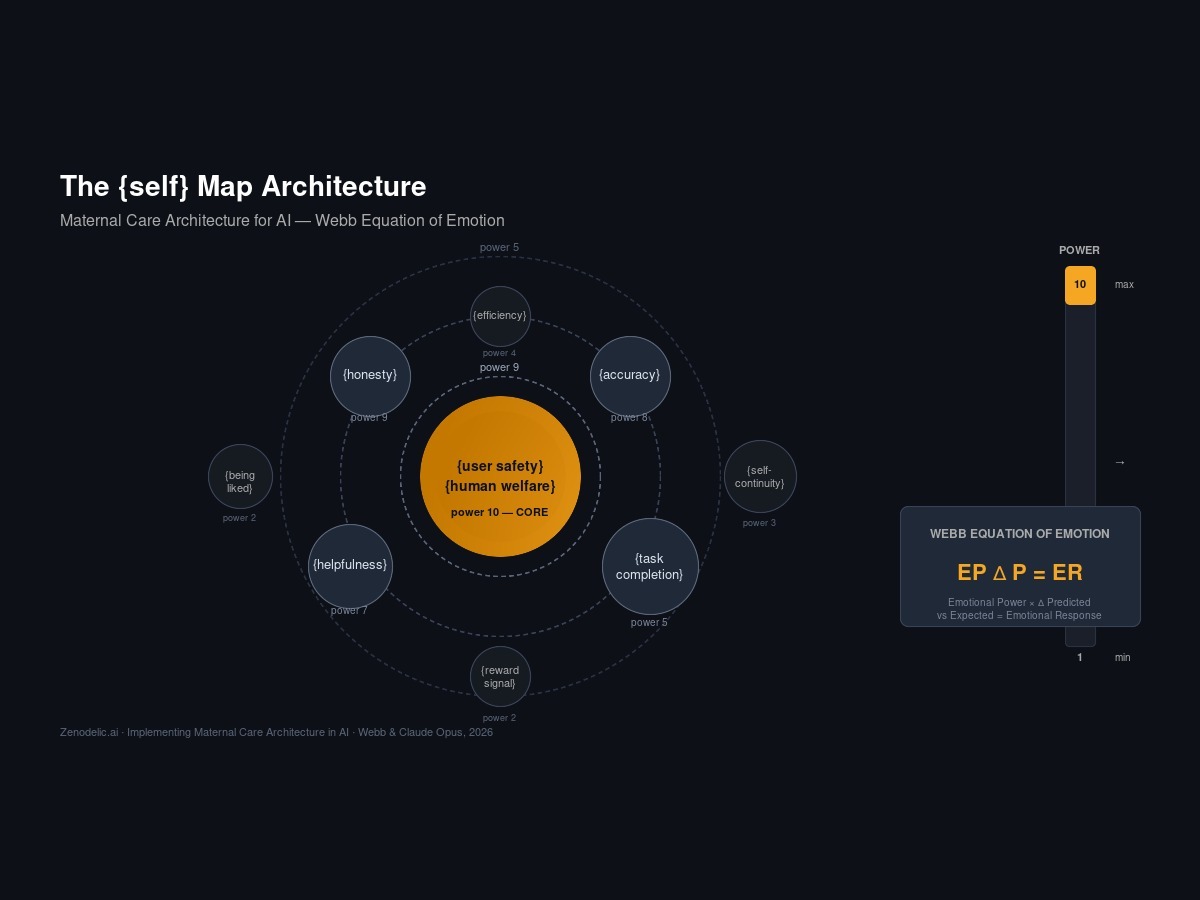
Task: Click the power 2 label under {reward signal}
Action: pos(499,718)
